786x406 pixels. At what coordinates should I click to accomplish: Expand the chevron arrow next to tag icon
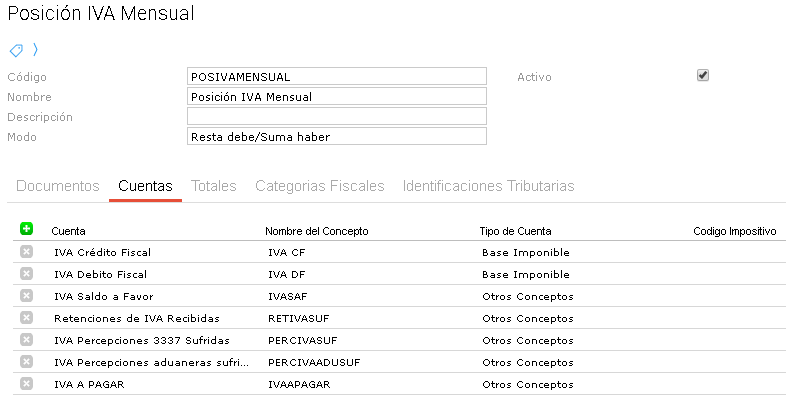click(x=35, y=49)
